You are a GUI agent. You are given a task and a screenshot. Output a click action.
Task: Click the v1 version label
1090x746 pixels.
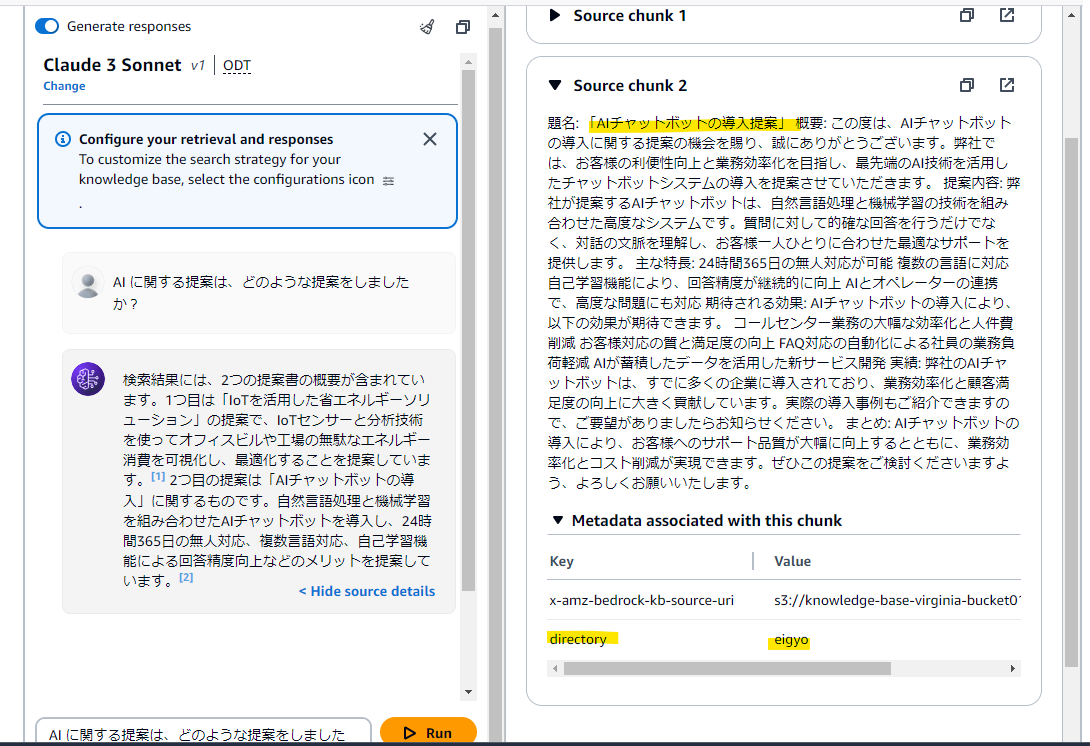tap(198, 65)
